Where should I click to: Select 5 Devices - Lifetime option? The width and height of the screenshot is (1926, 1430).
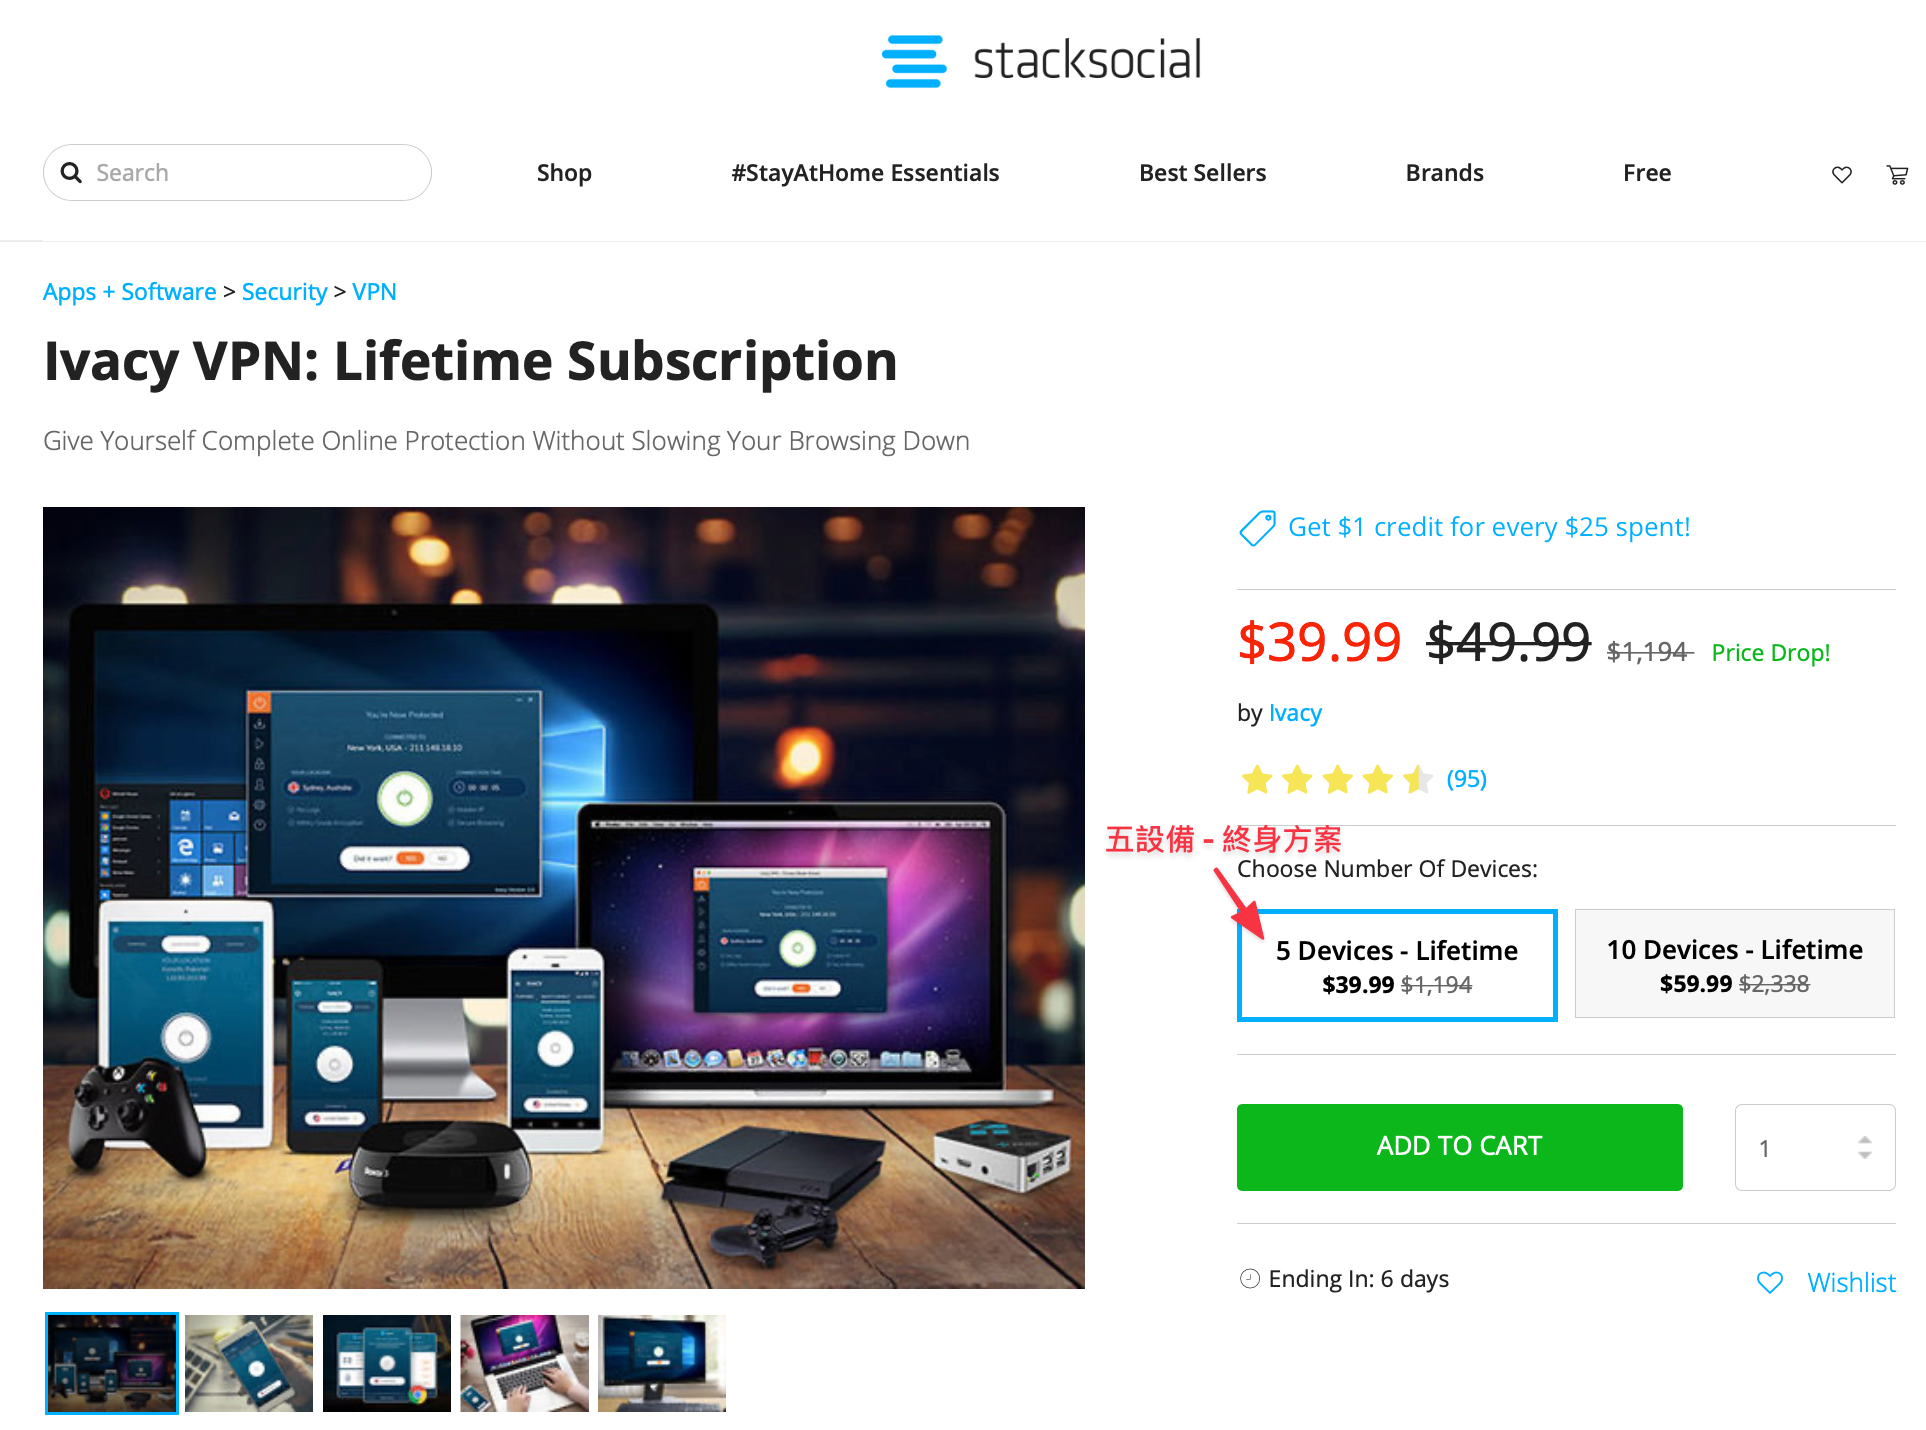tap(1397, 965)
